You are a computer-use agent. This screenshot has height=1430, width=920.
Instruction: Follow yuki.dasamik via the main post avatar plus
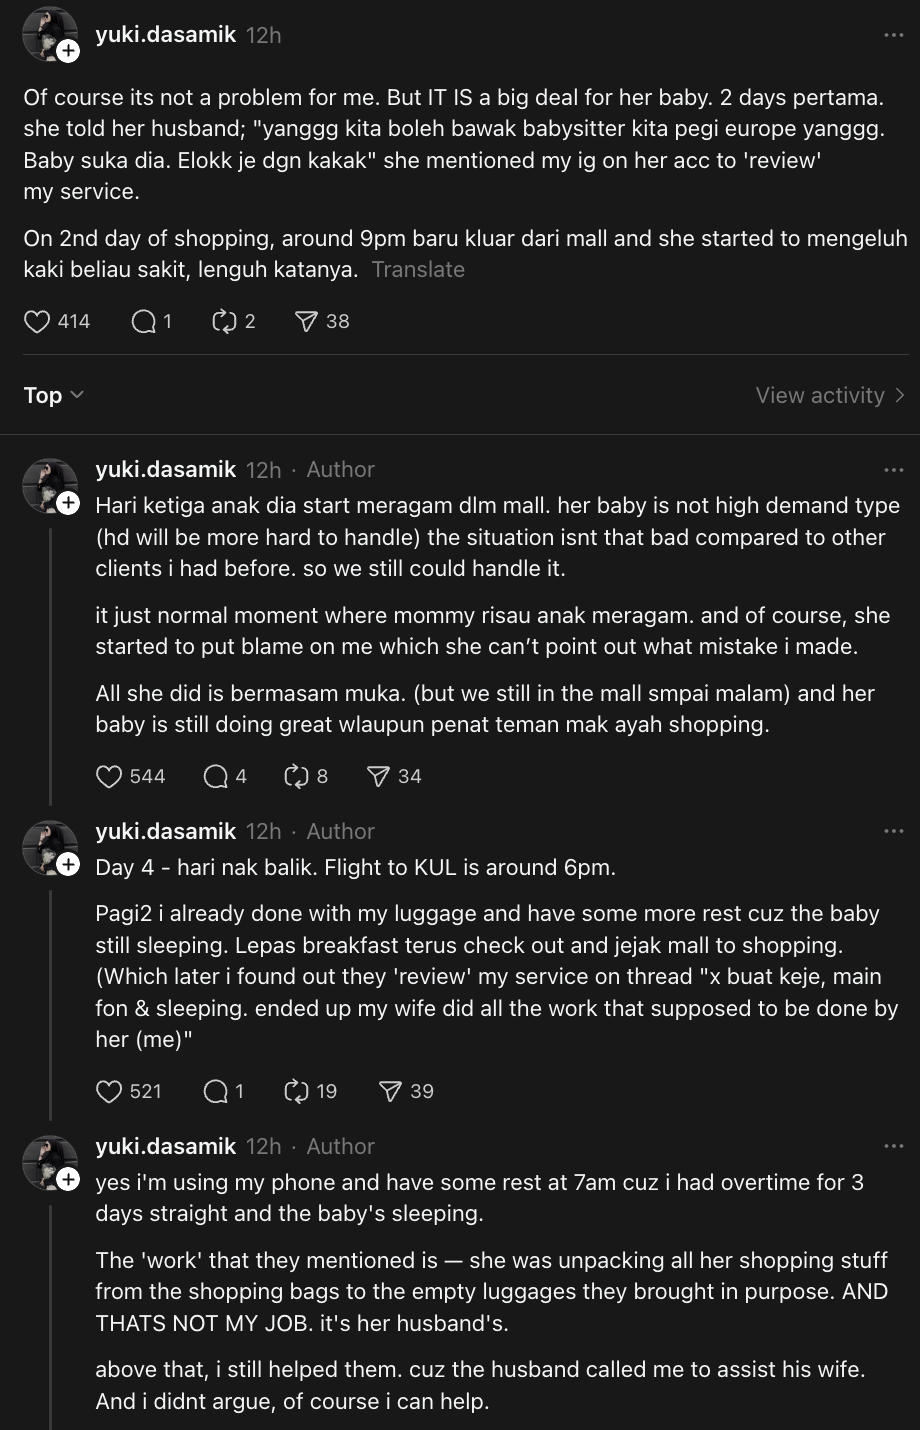point(68,52)
